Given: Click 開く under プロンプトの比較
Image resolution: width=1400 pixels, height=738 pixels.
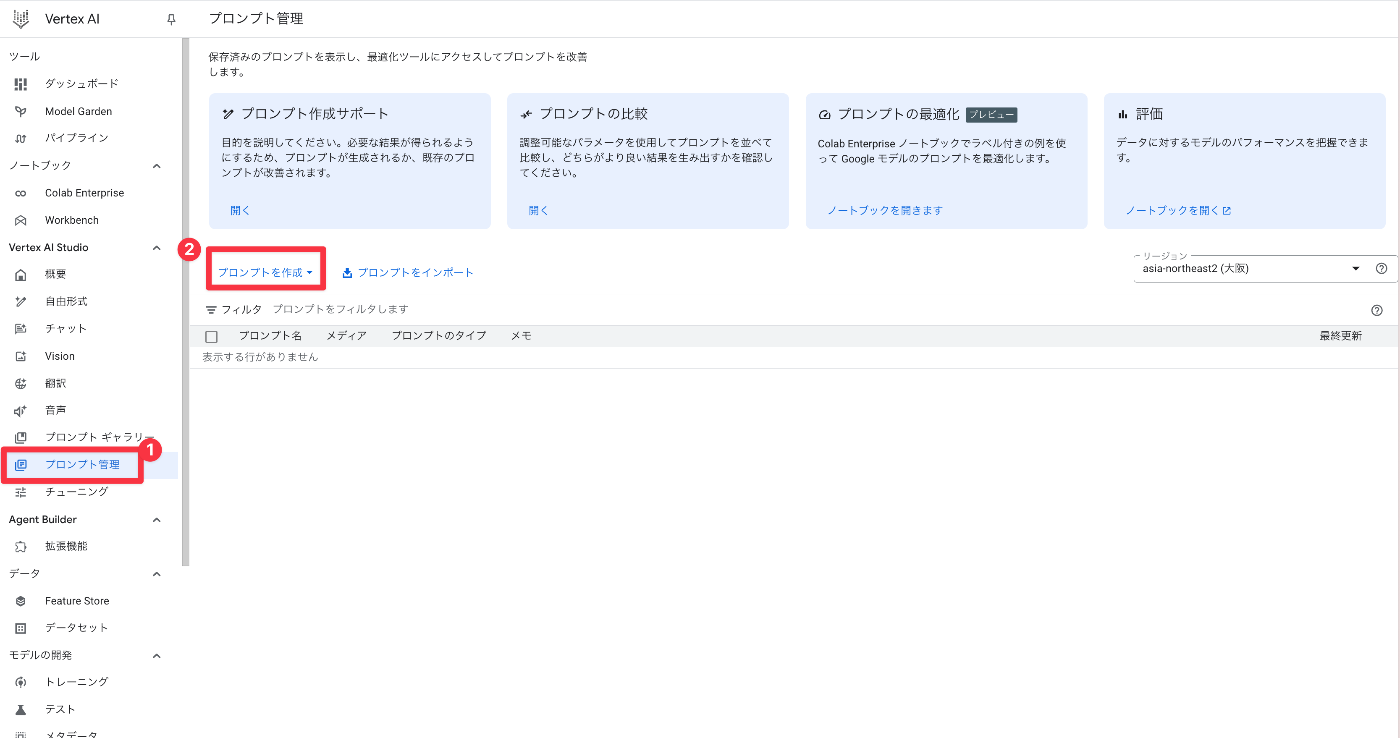Looking at the screenshot, I should pyautogui.click(x=539, y=211).
